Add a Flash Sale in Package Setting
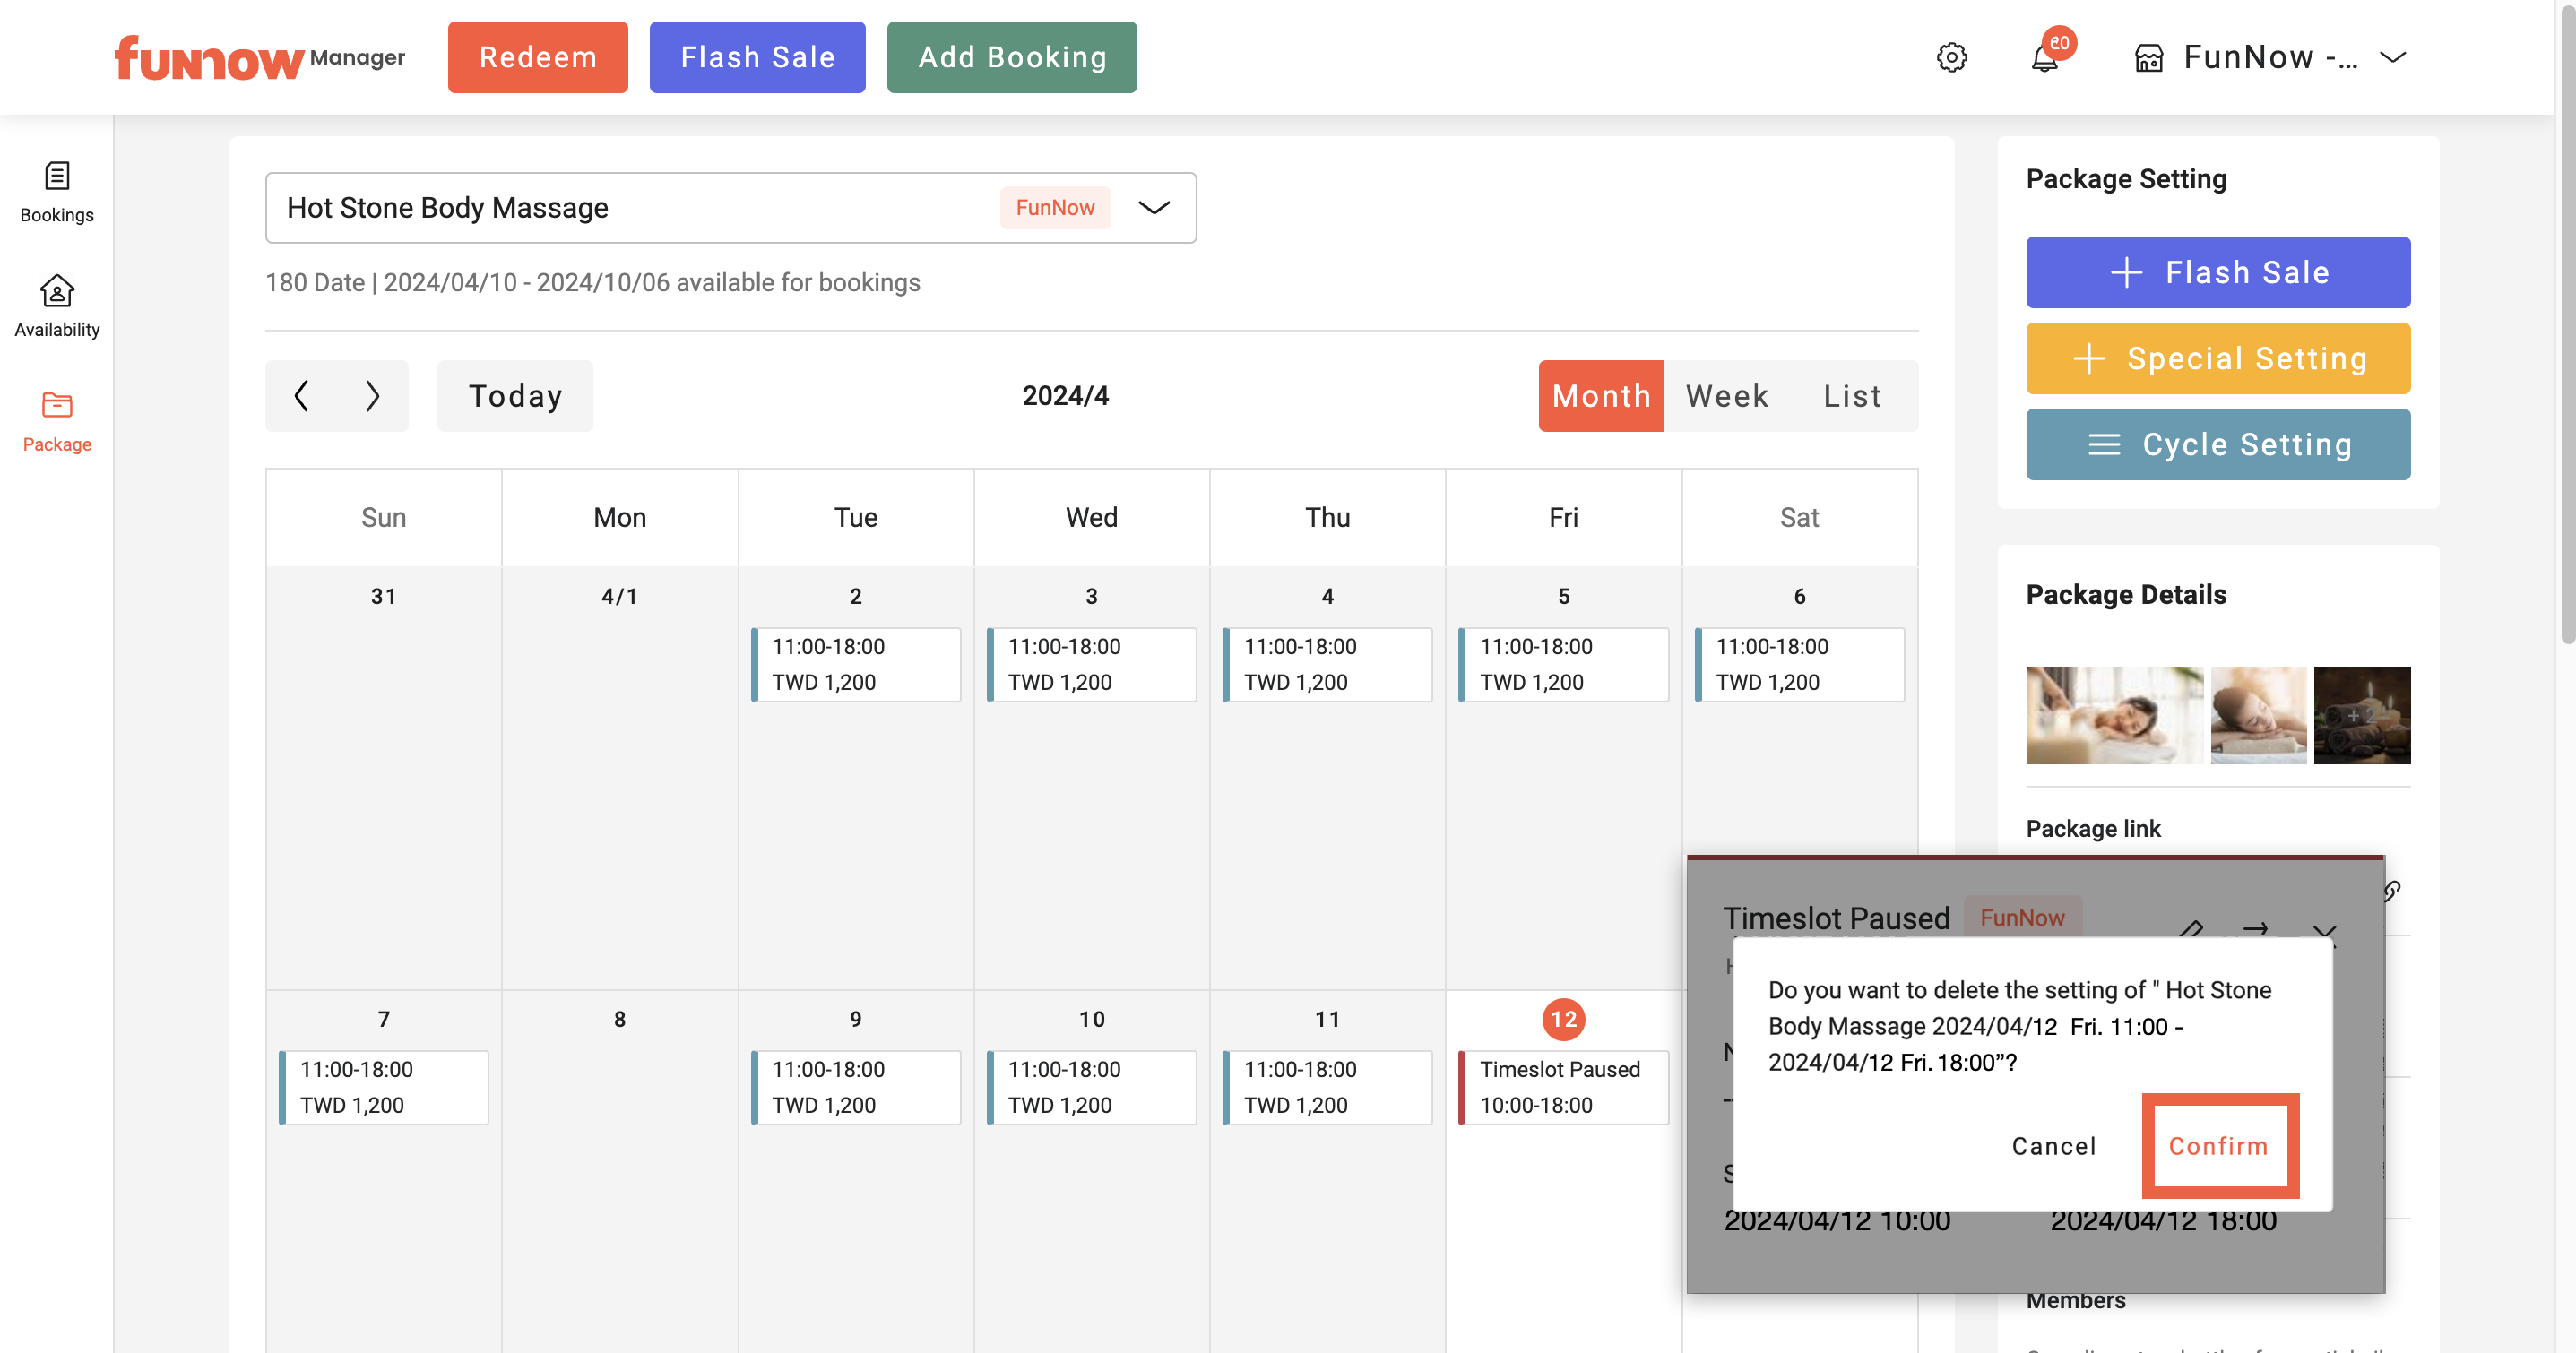 pos(2218,272)
